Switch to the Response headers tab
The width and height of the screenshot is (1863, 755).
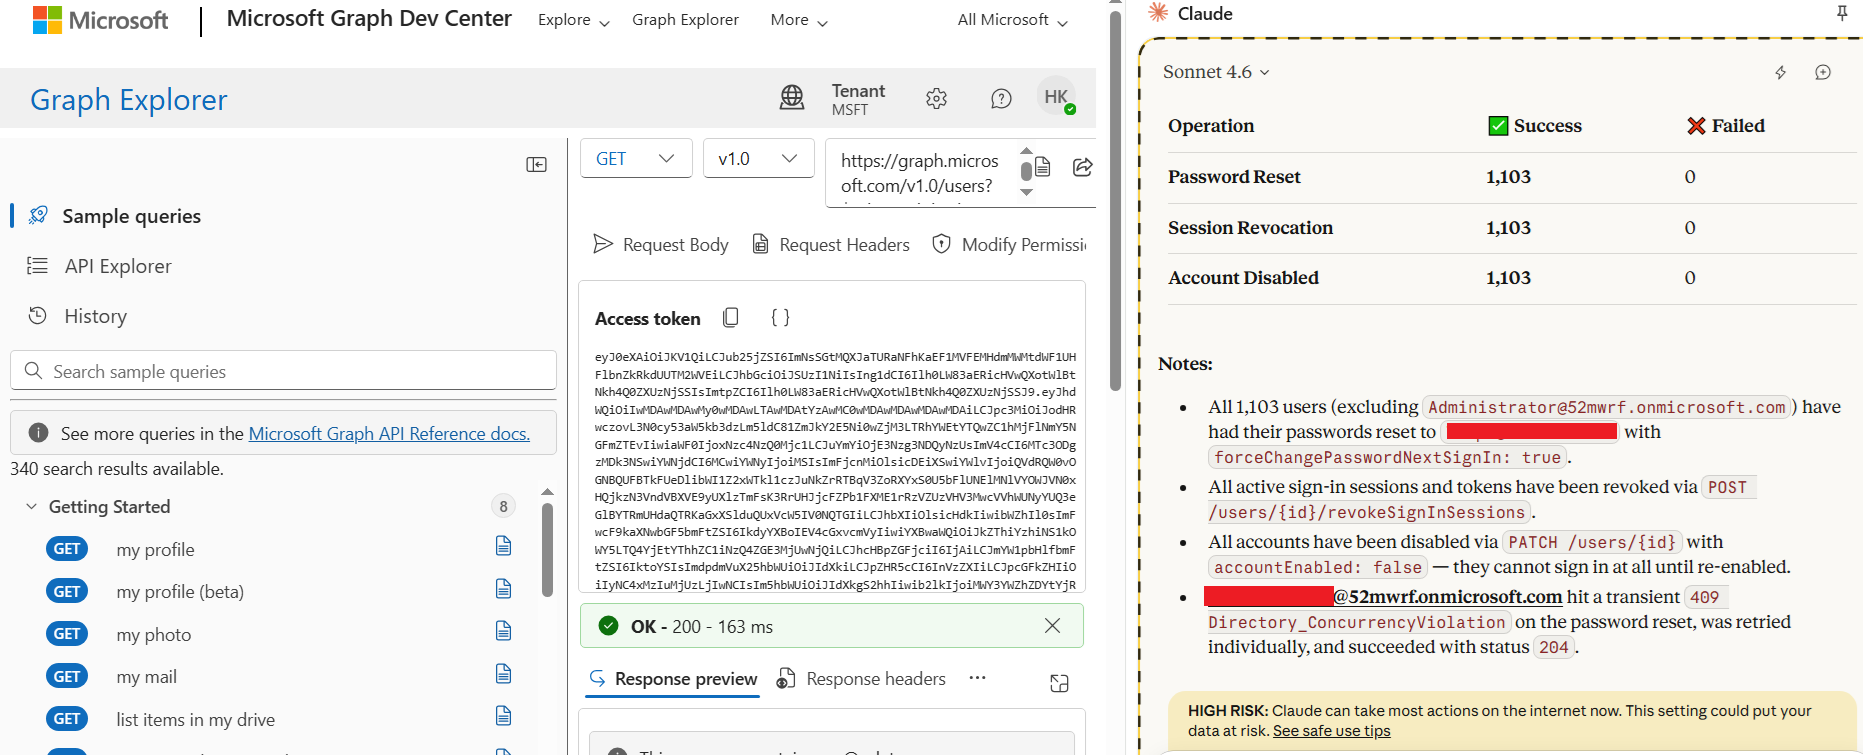[861, 679]
